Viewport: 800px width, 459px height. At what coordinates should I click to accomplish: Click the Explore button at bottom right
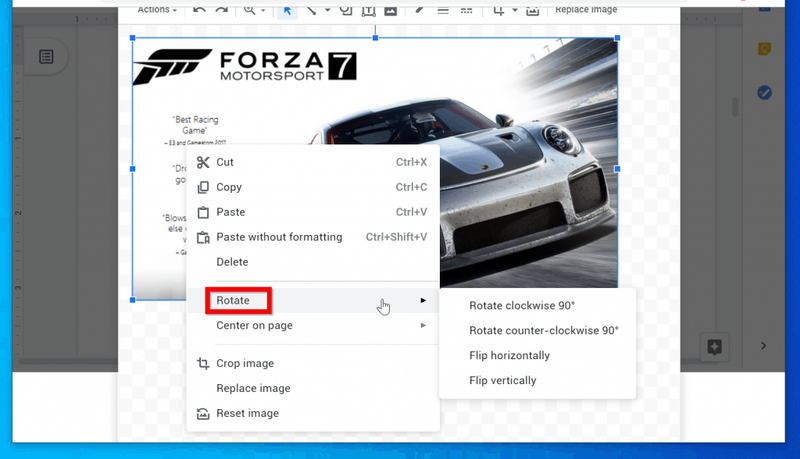pyautogui.click(x=714, y=347)
